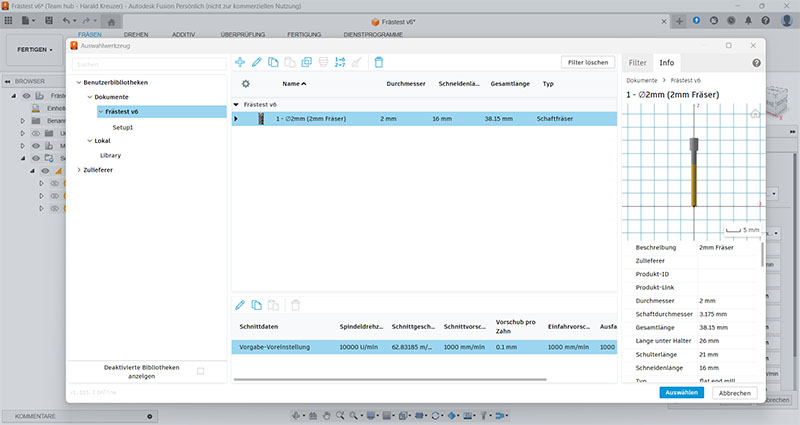Open the Fusion help question mark icon
800x425 pixels.
pos(765,20)
